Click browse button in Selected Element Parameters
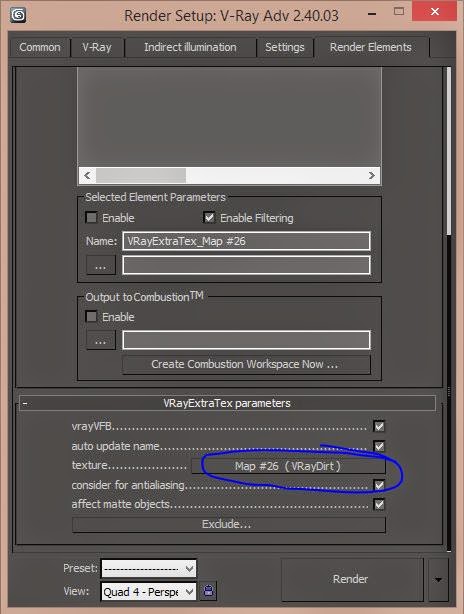 (x=101, y=265)
